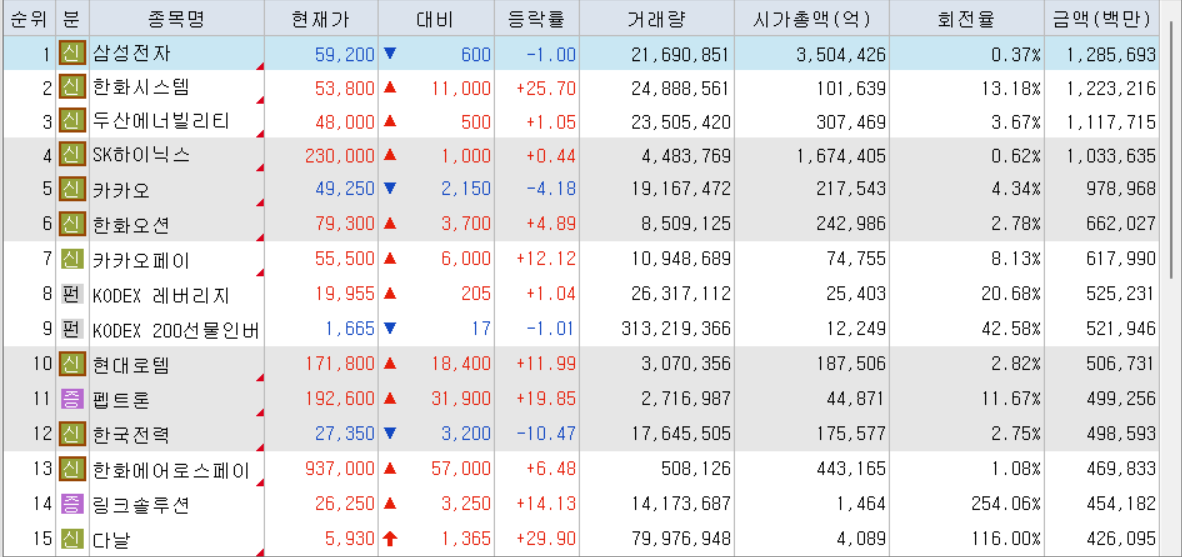
Task: Sort by the 종목명 column header
Action: (178, 19)
